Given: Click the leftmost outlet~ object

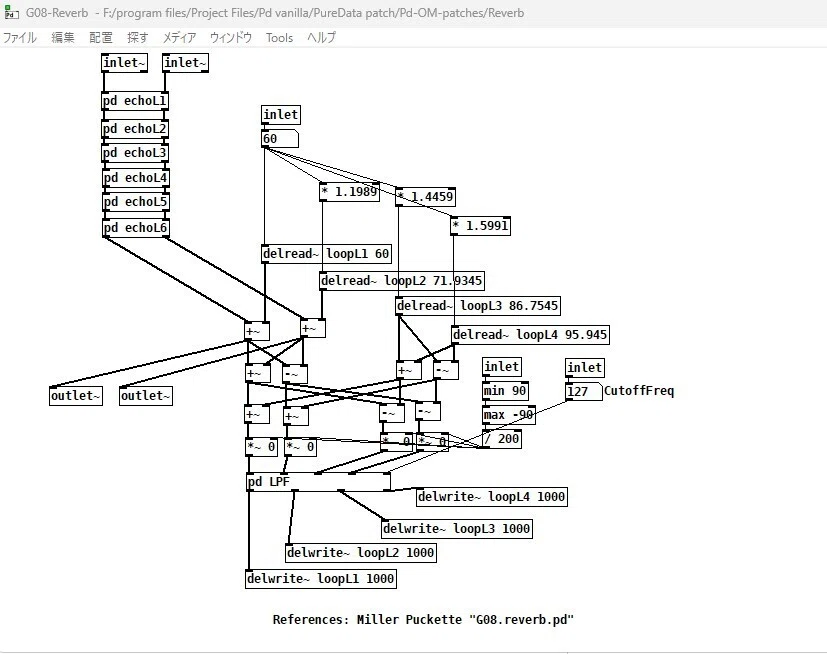Looking at the screenshot, I should click(76, 396).
